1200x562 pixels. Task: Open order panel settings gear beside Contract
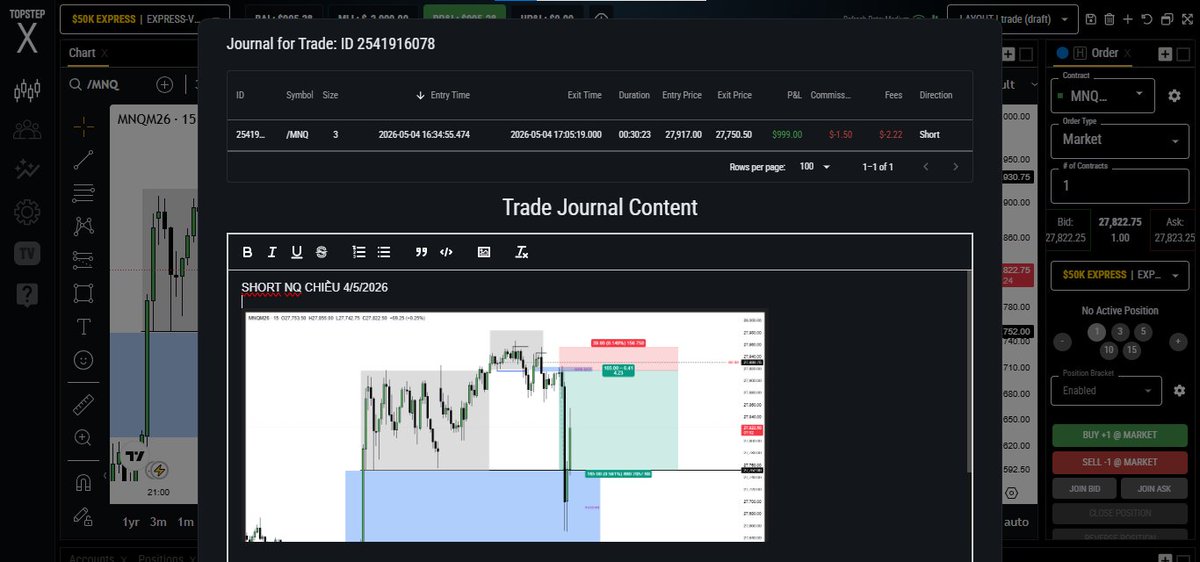click(x=1174, y=96)
